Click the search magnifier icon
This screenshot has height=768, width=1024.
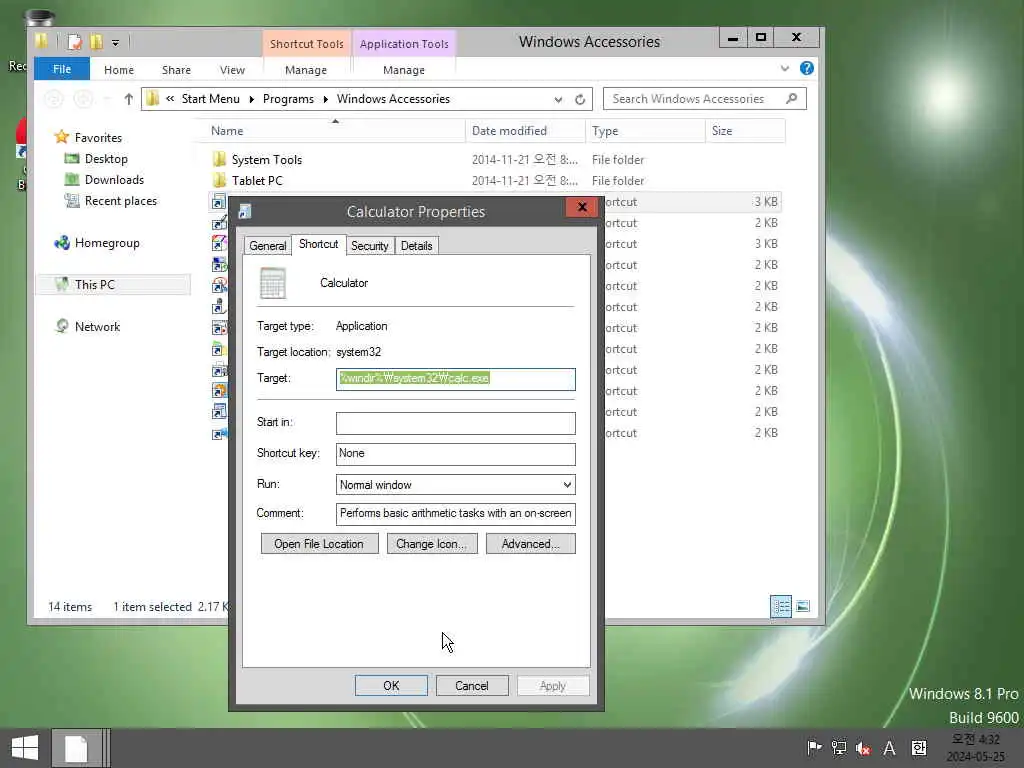pos(792,99)
